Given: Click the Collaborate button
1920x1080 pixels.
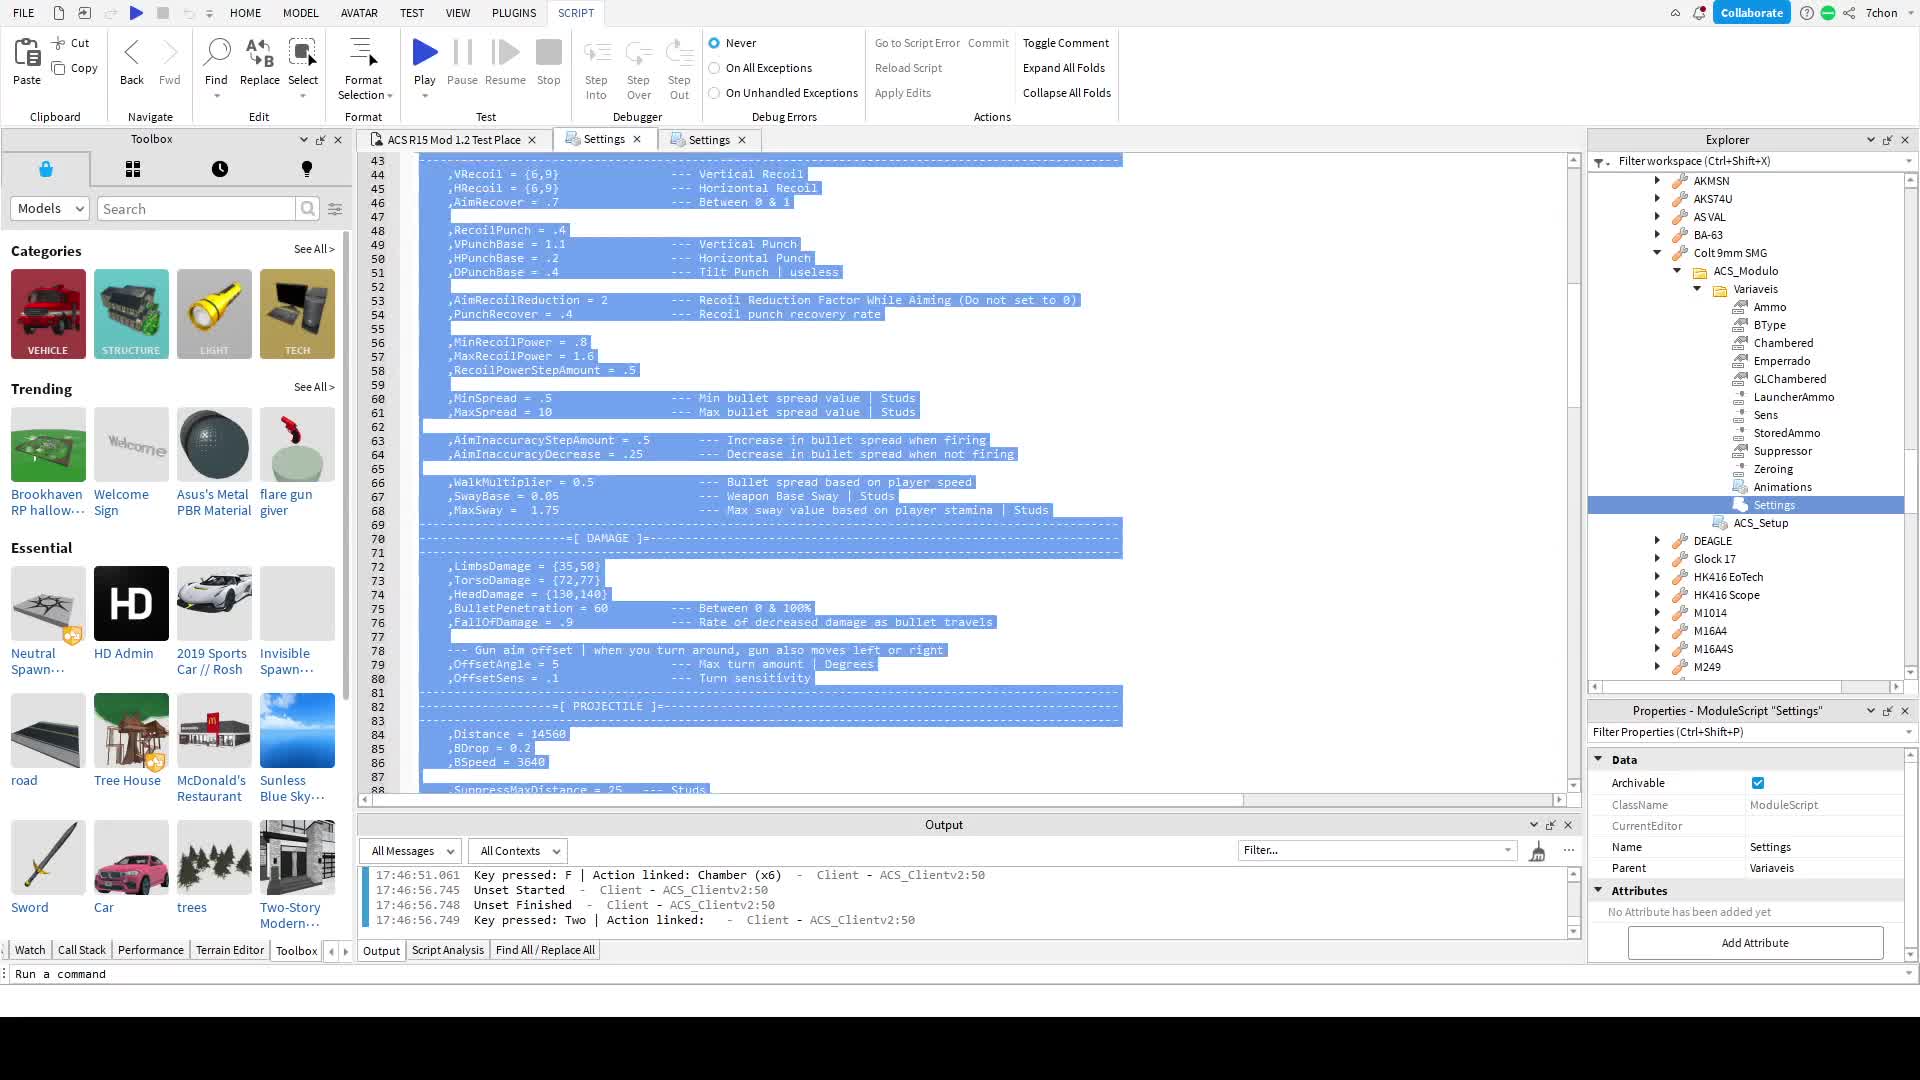Looking at the screenshot, I should tap(1751, 13).
